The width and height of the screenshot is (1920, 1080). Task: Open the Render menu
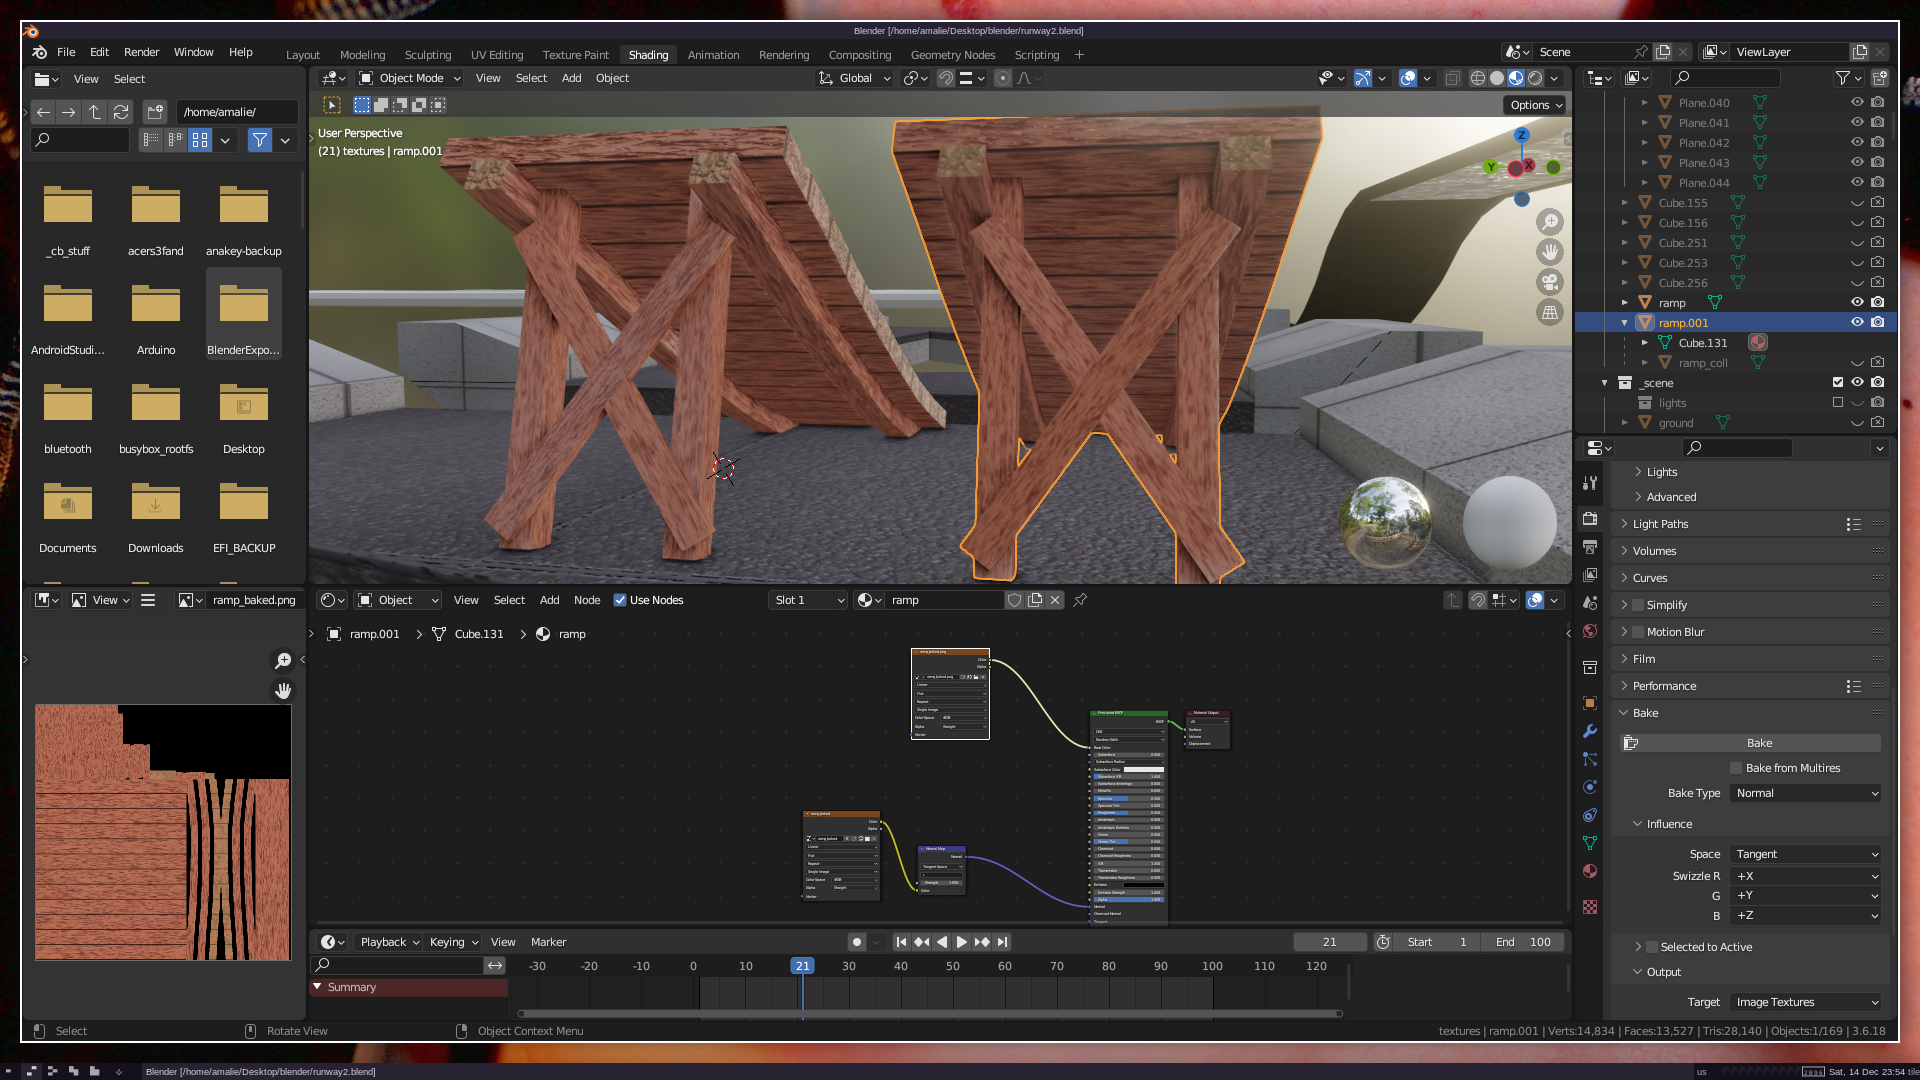point(141,52)
